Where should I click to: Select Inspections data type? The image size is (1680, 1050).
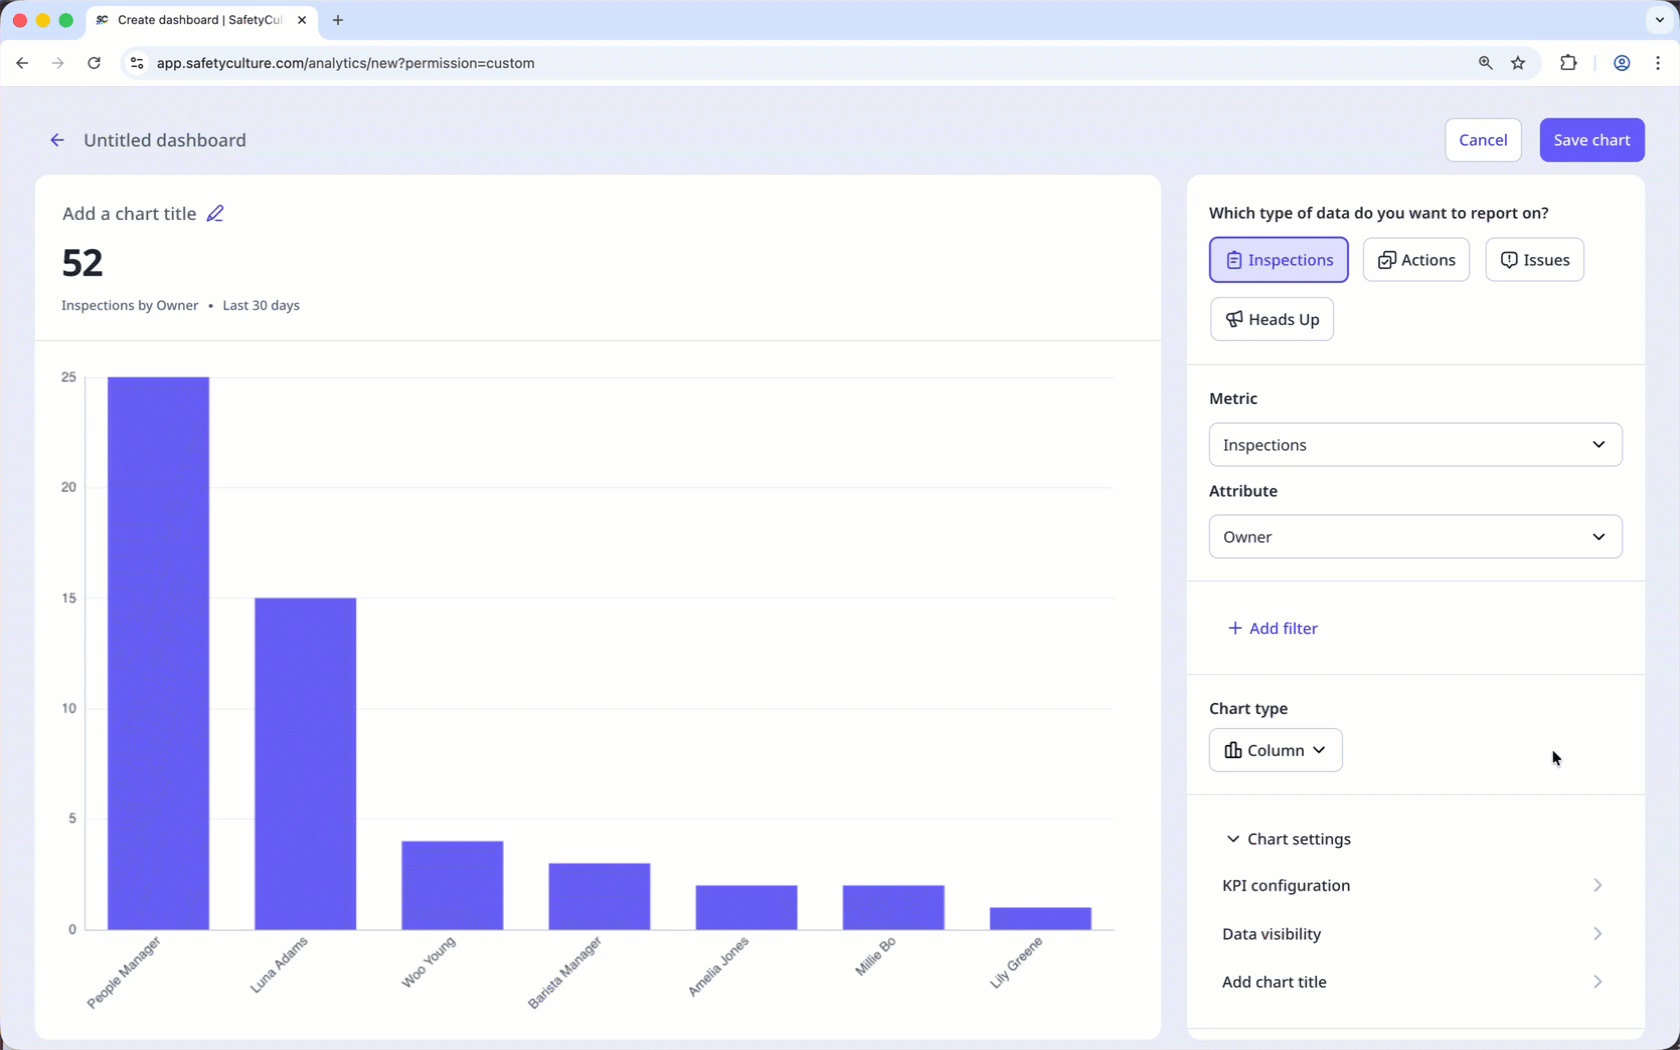click(x=1279, y=260)
